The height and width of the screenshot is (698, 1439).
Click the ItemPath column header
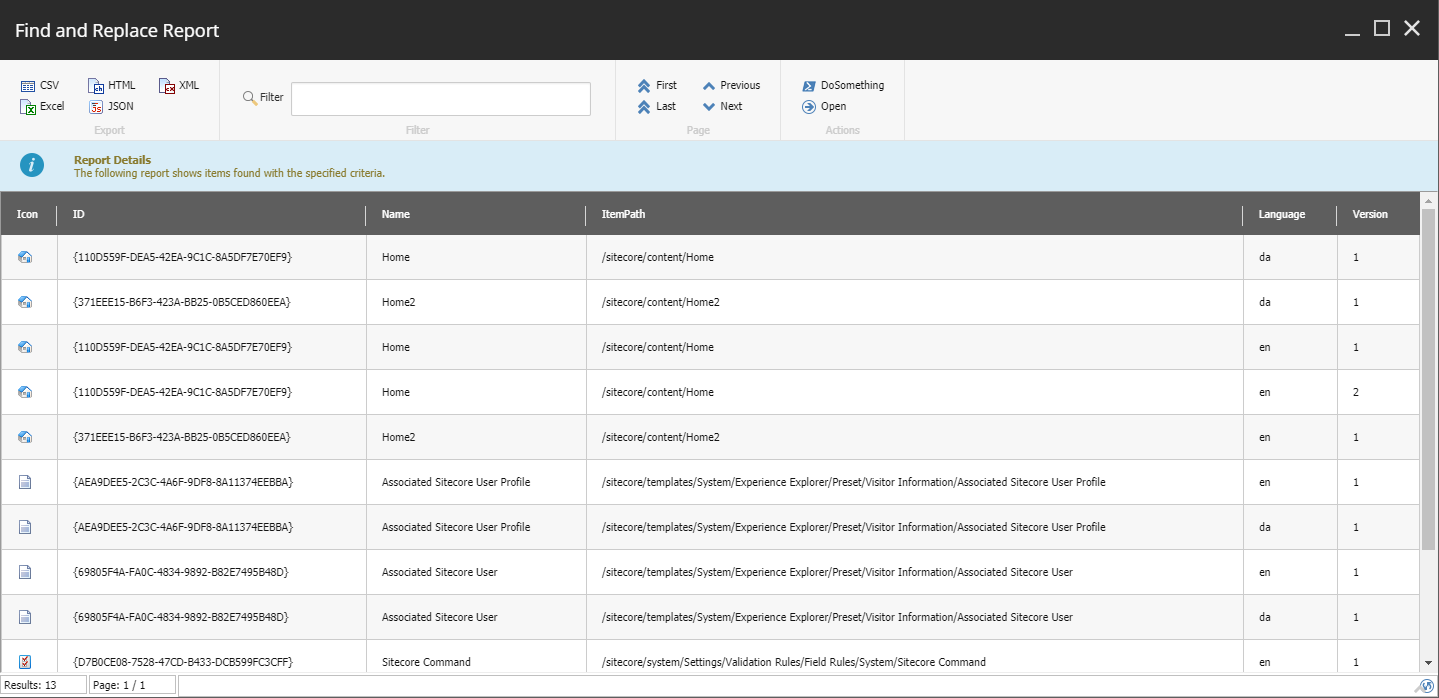tap(621, 214)
